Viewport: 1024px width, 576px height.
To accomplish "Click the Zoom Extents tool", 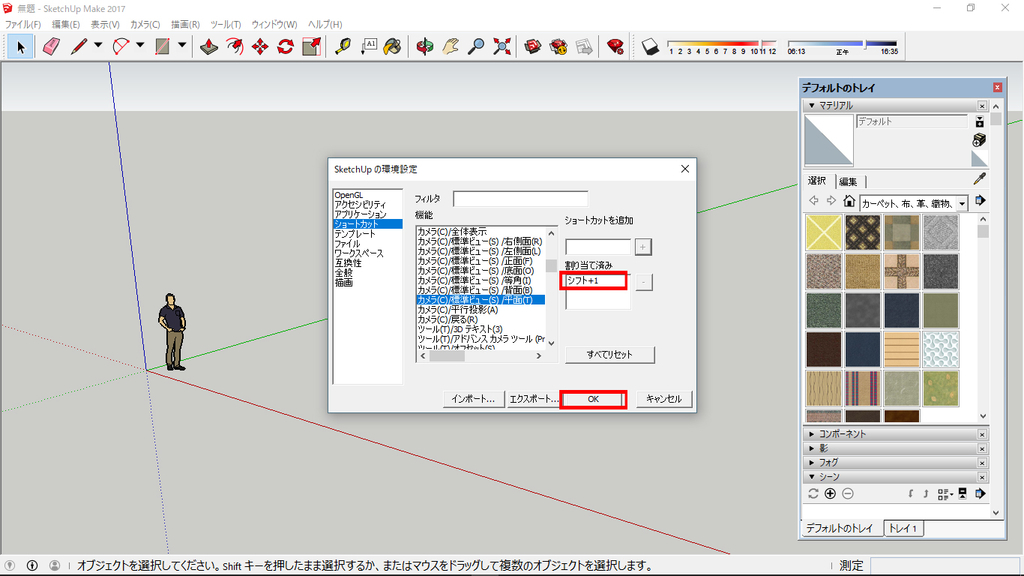I will [x=502, y=46].
